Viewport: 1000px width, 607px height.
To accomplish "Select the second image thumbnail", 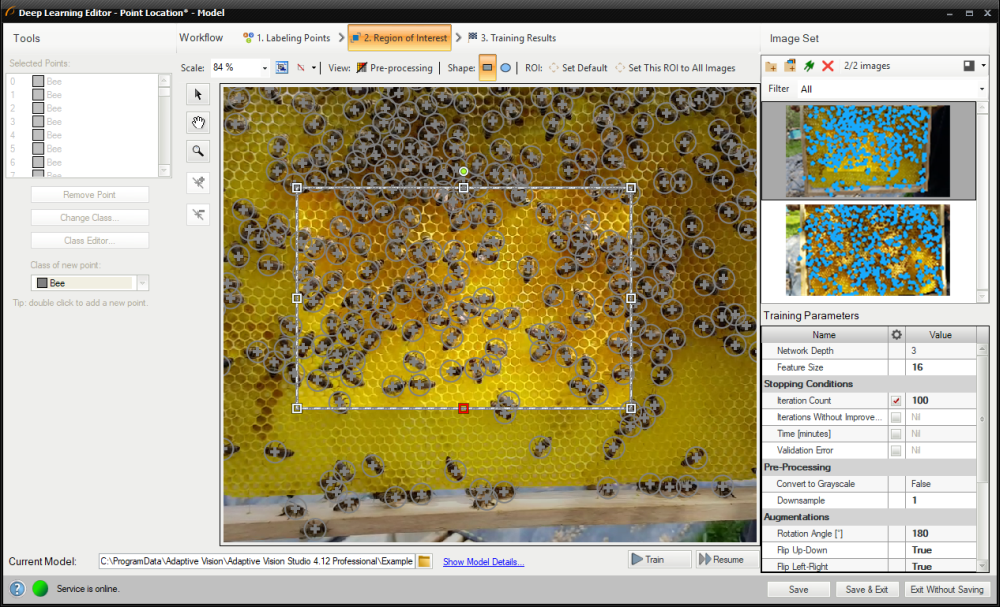I will pyautogui.click(x=867, y=251).
